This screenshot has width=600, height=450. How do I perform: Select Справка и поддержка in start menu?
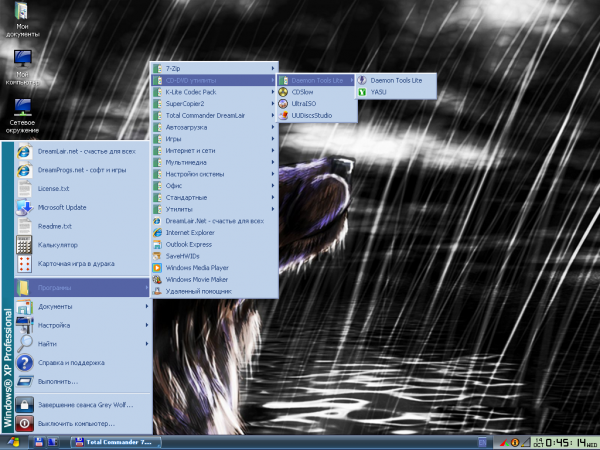pos(70,363)
